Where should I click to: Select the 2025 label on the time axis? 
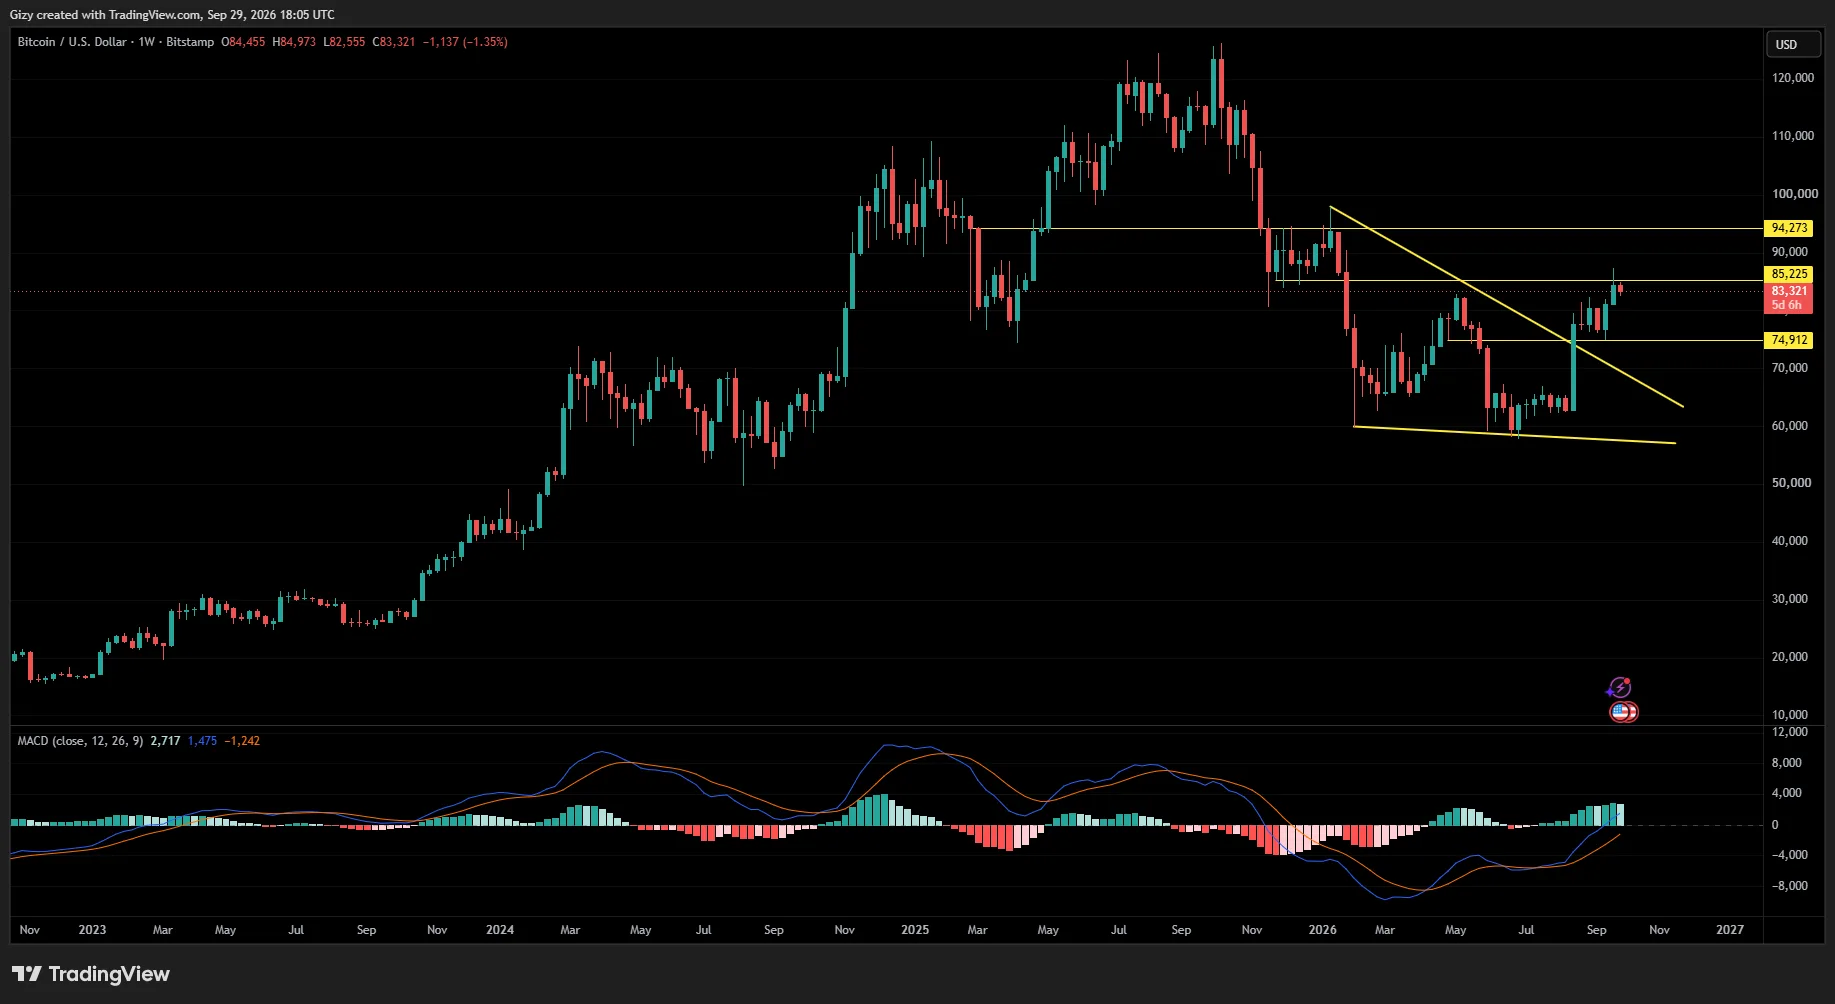click(x=914, y=930)
